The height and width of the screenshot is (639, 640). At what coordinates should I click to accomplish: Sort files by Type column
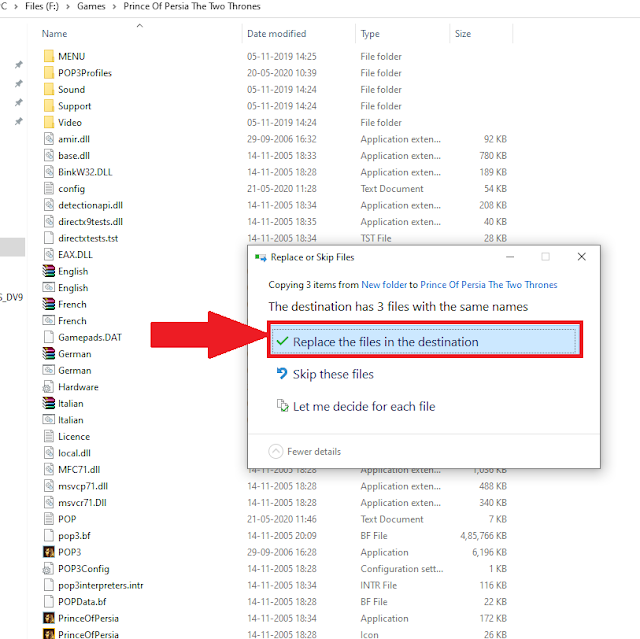pos(370,34)
